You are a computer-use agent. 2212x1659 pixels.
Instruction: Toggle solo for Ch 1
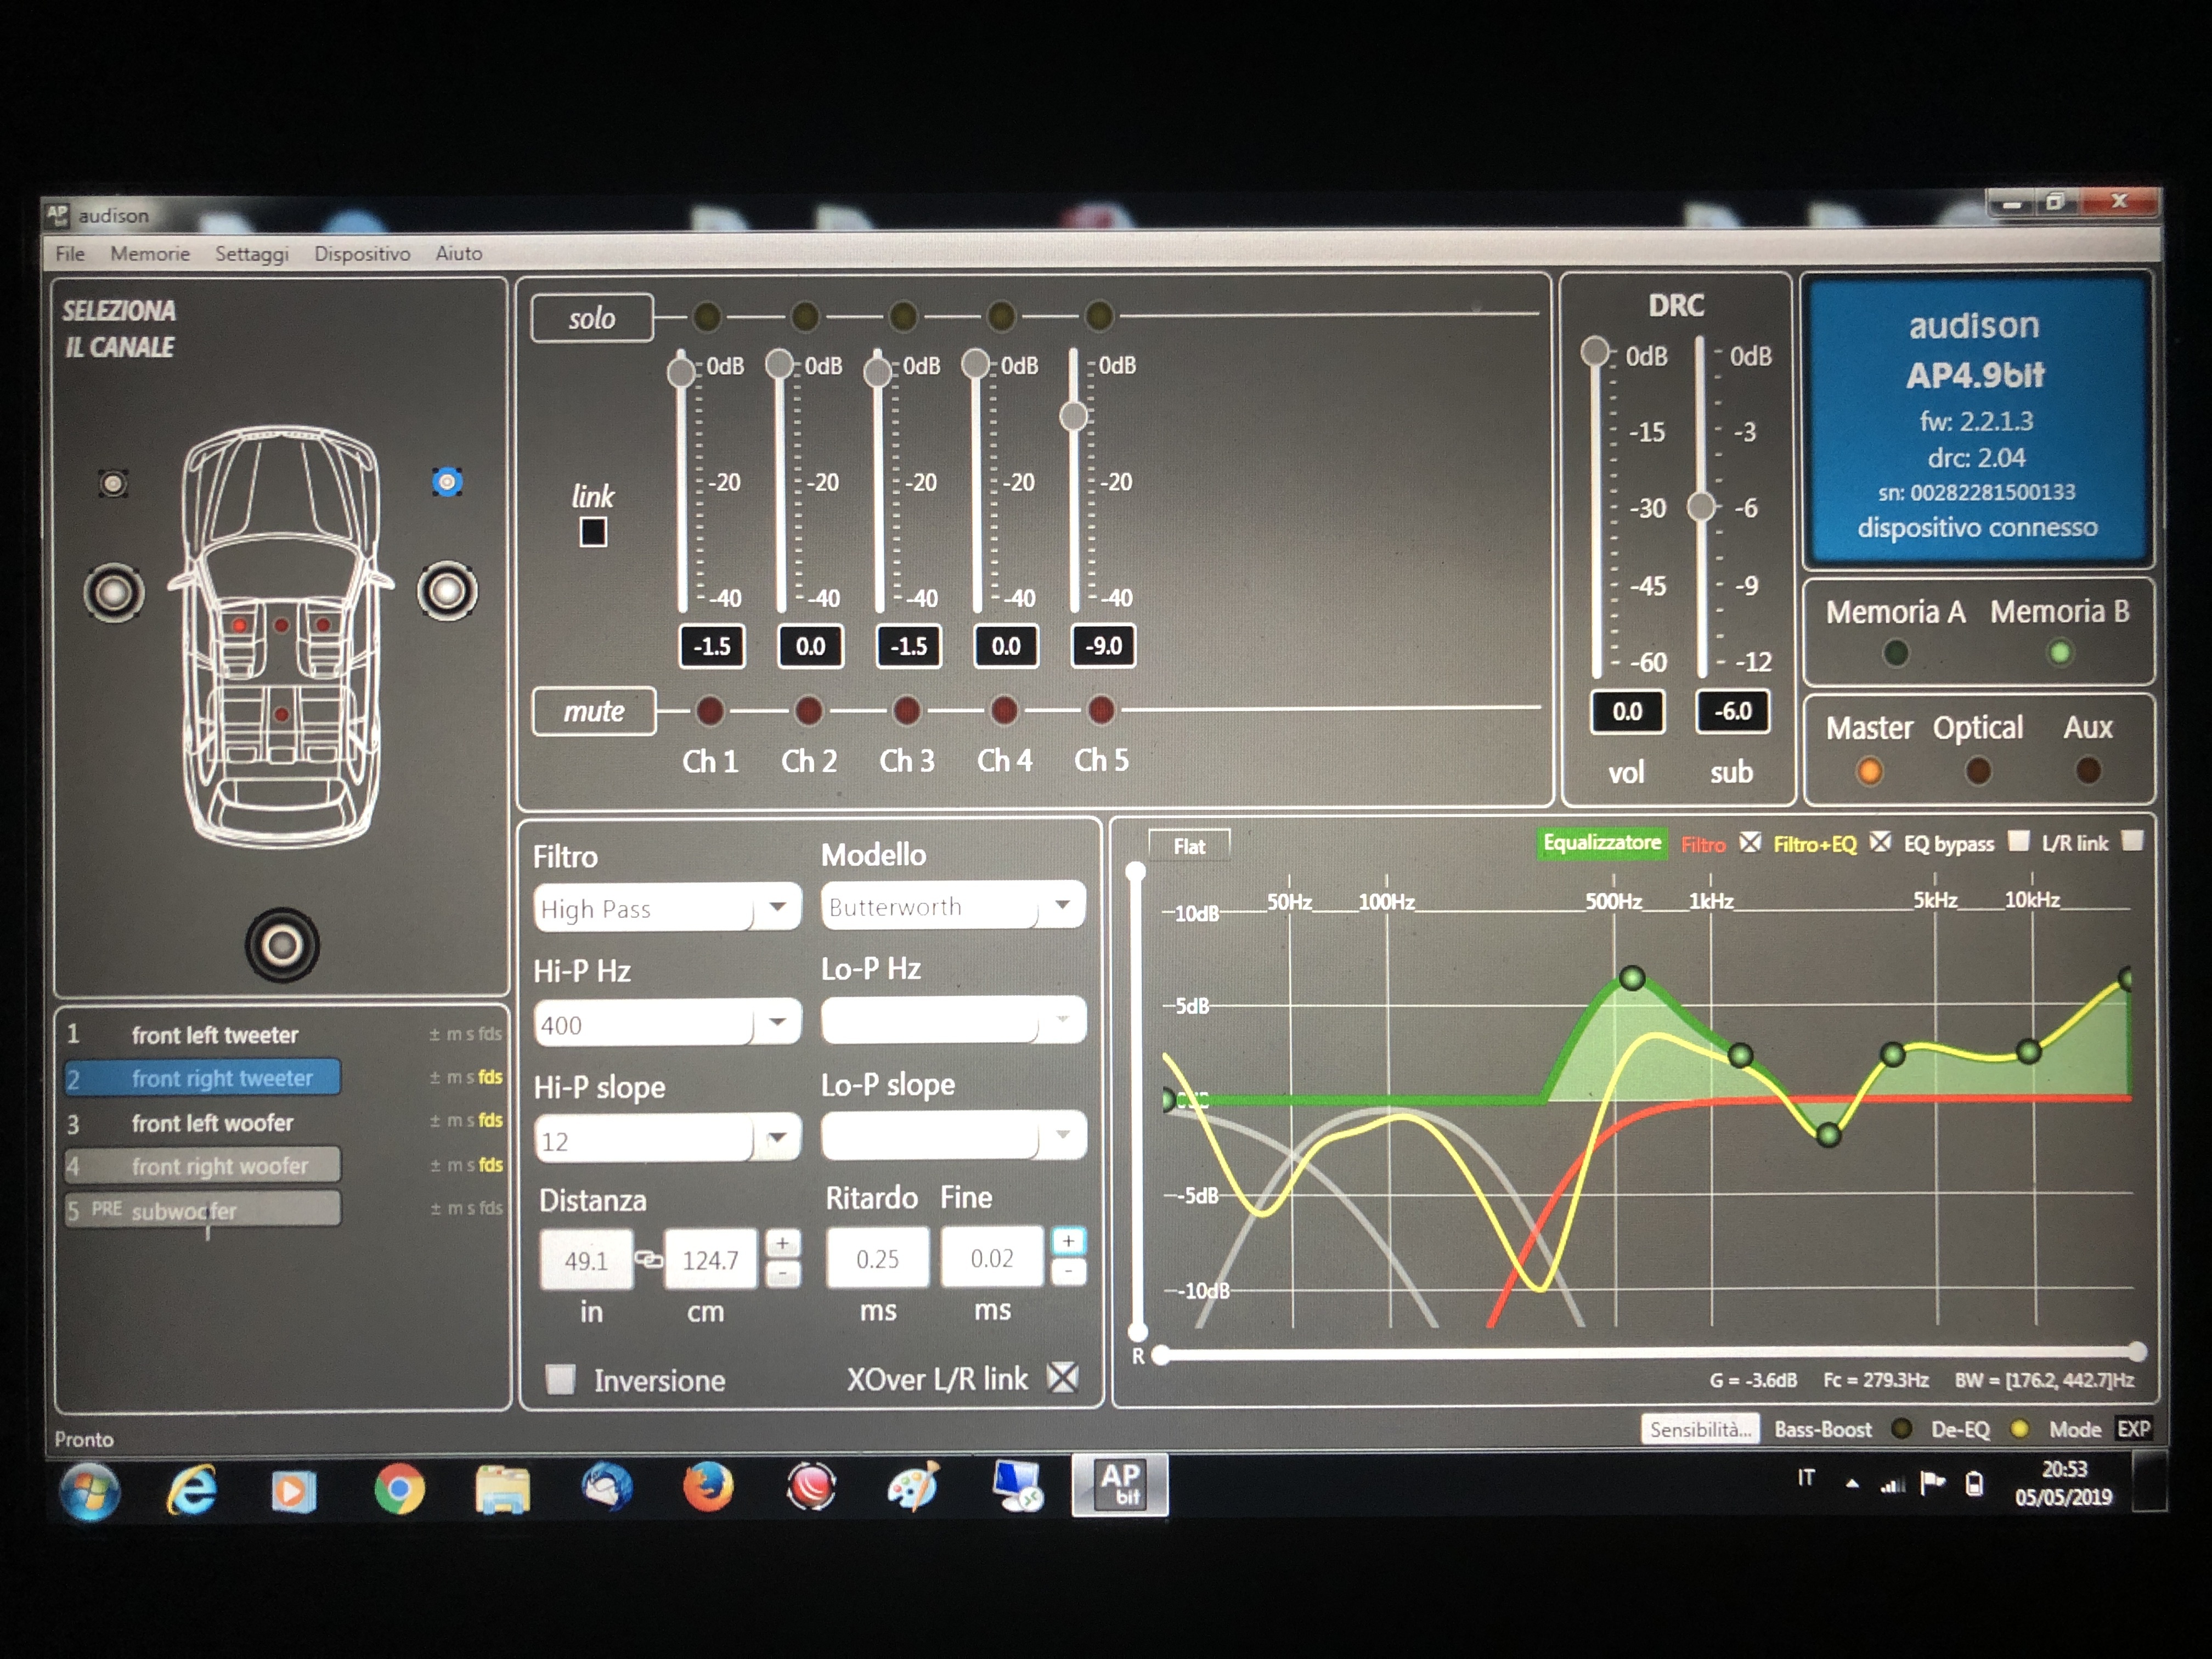[707, 317]
